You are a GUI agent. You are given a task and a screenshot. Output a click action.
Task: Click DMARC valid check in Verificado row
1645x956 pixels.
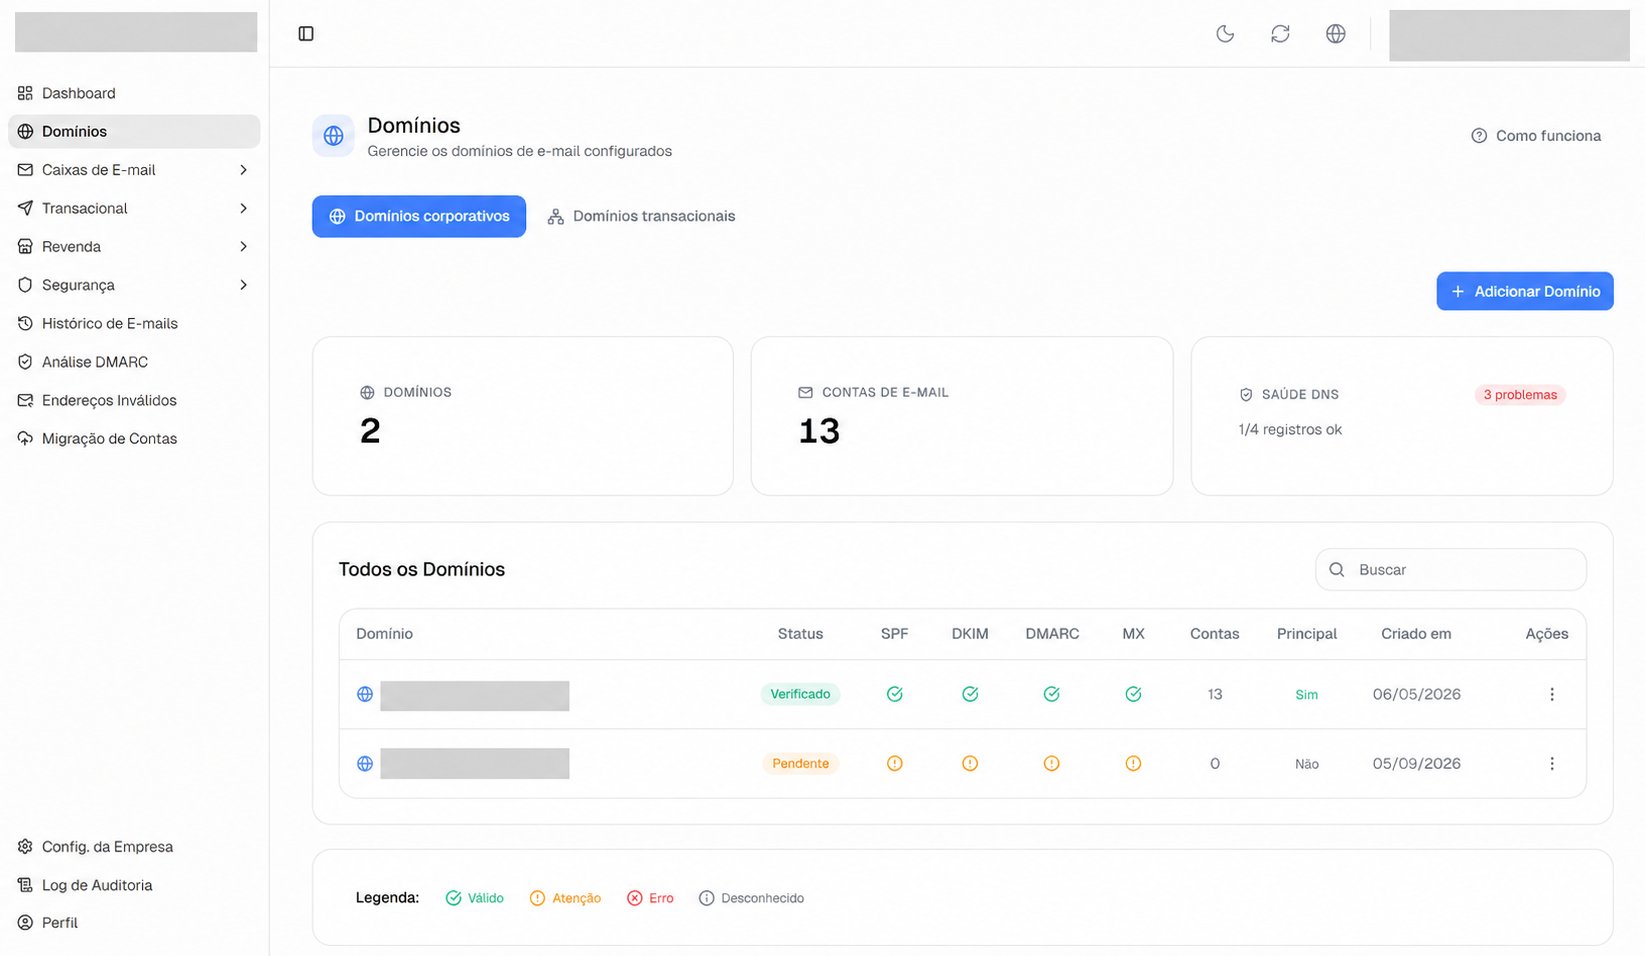coord(1052,694)
